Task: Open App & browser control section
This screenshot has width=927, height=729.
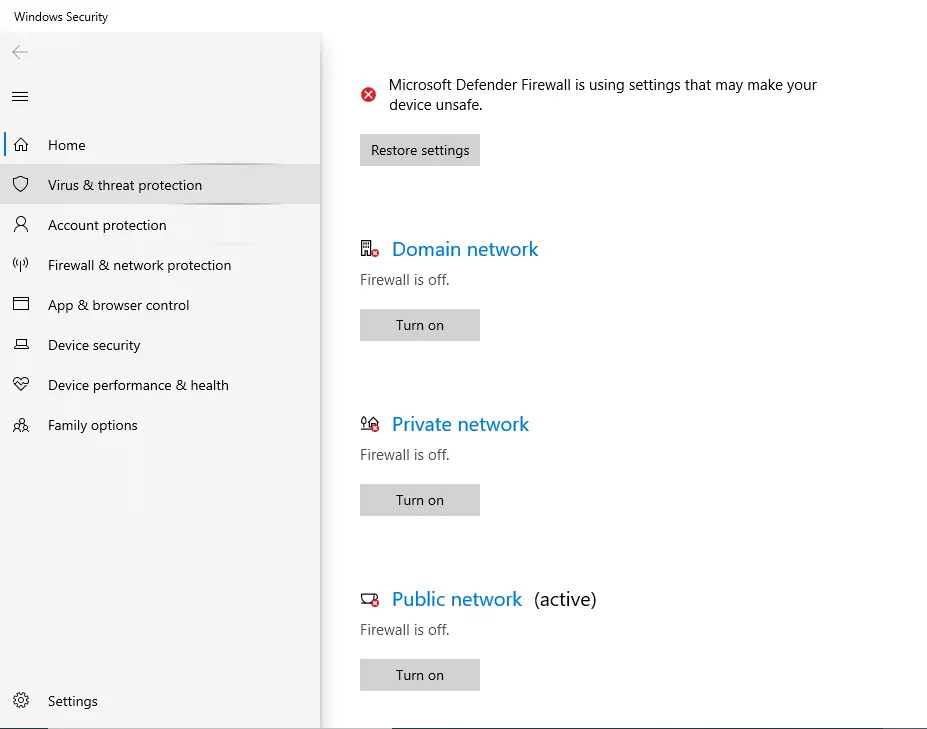Action: 160,305
